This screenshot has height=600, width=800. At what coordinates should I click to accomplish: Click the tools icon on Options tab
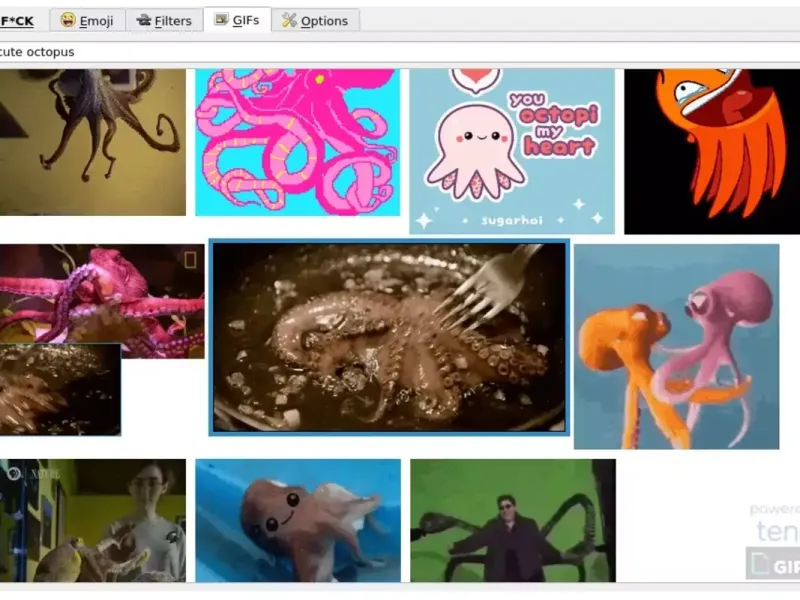tap(289, 20)
